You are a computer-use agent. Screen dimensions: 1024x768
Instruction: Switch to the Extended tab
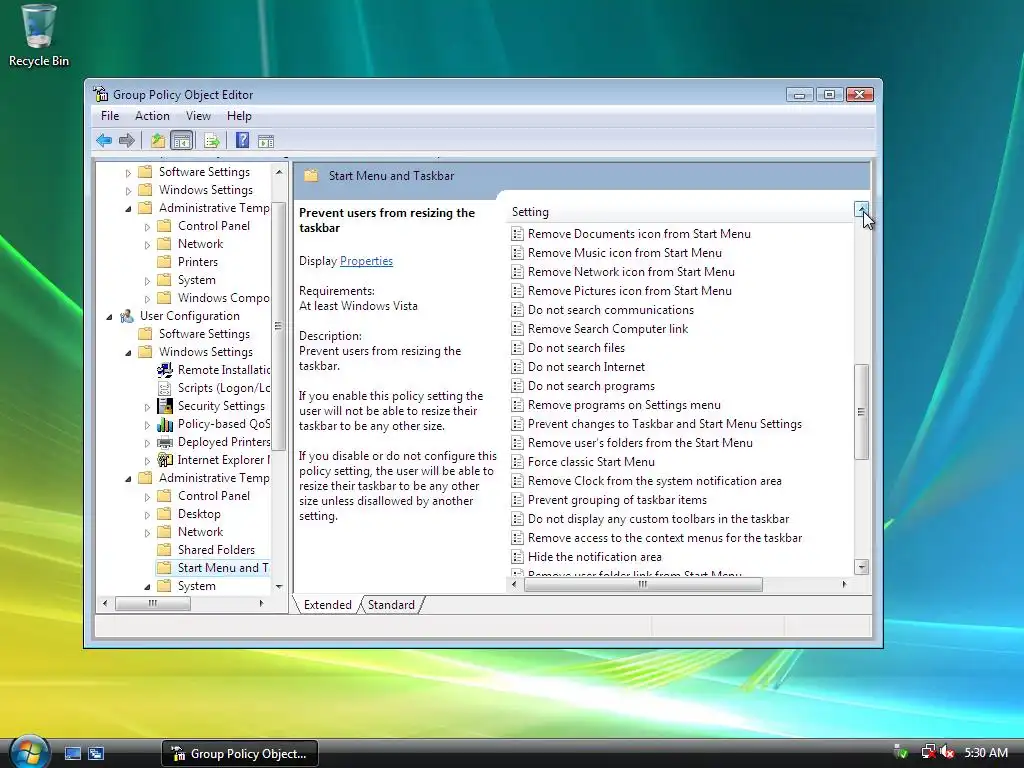click(327, 605)
